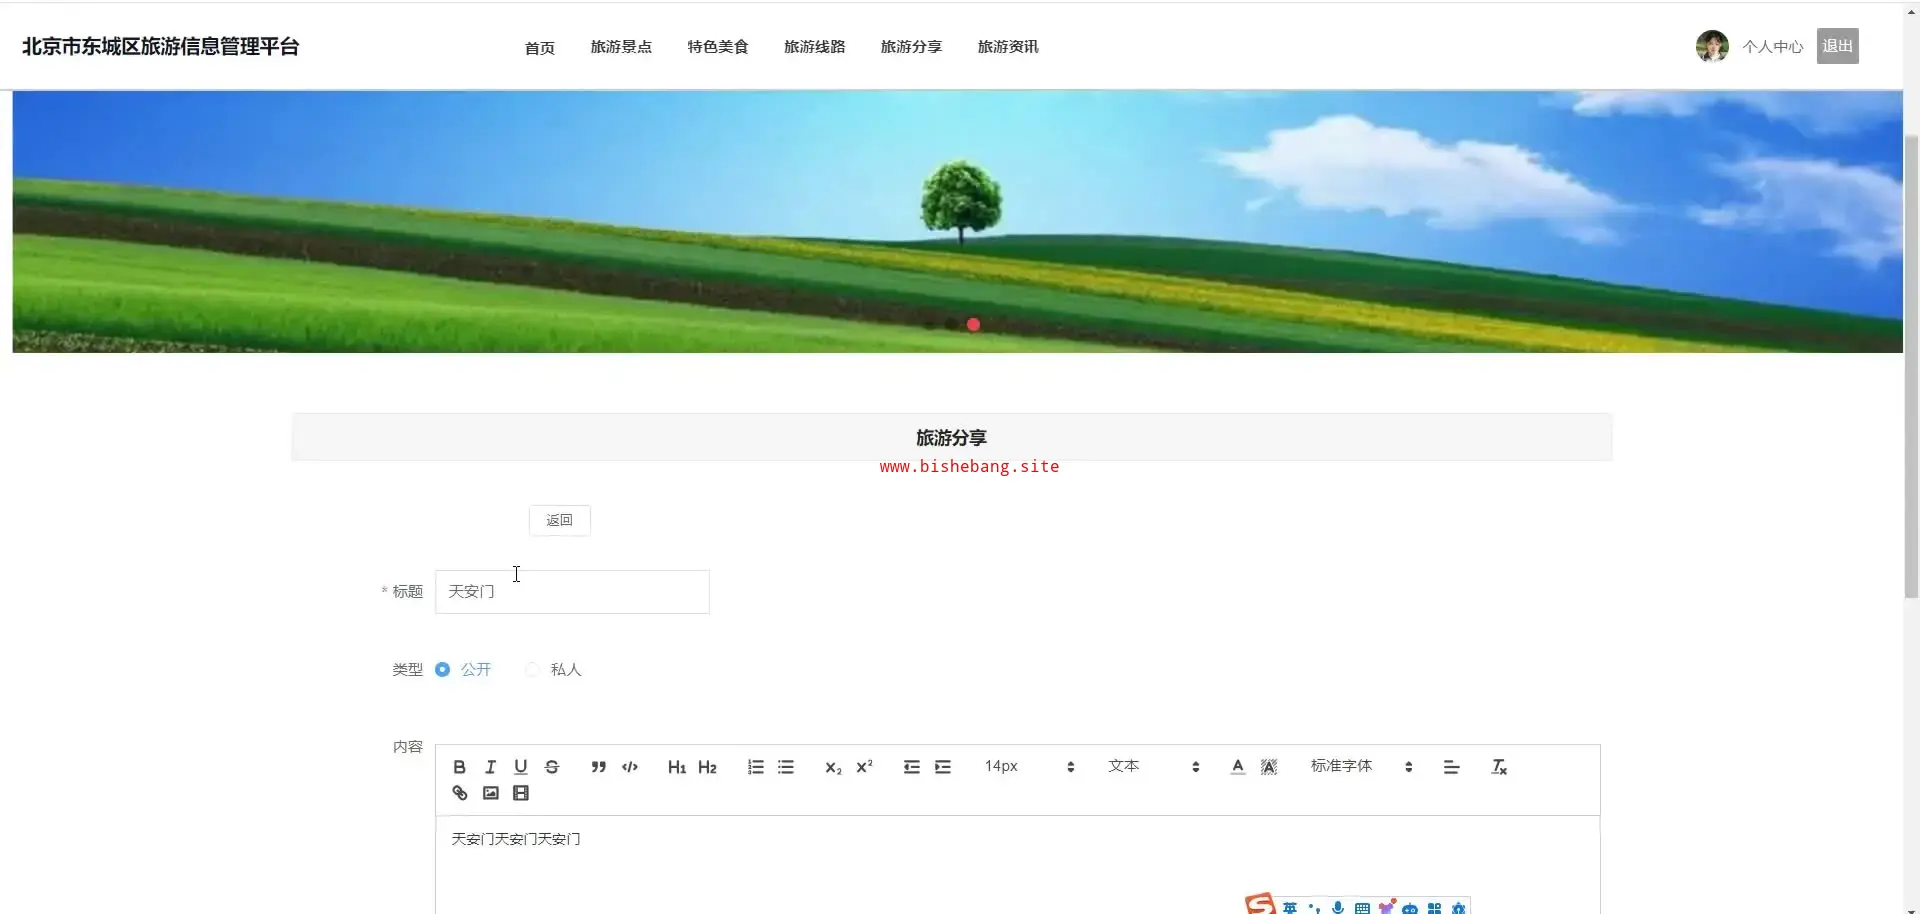The width and height of the screenshot is (1920, 914).
Task: Open the 旅游资讯 menu
Action: click(x=1008, y=47)
